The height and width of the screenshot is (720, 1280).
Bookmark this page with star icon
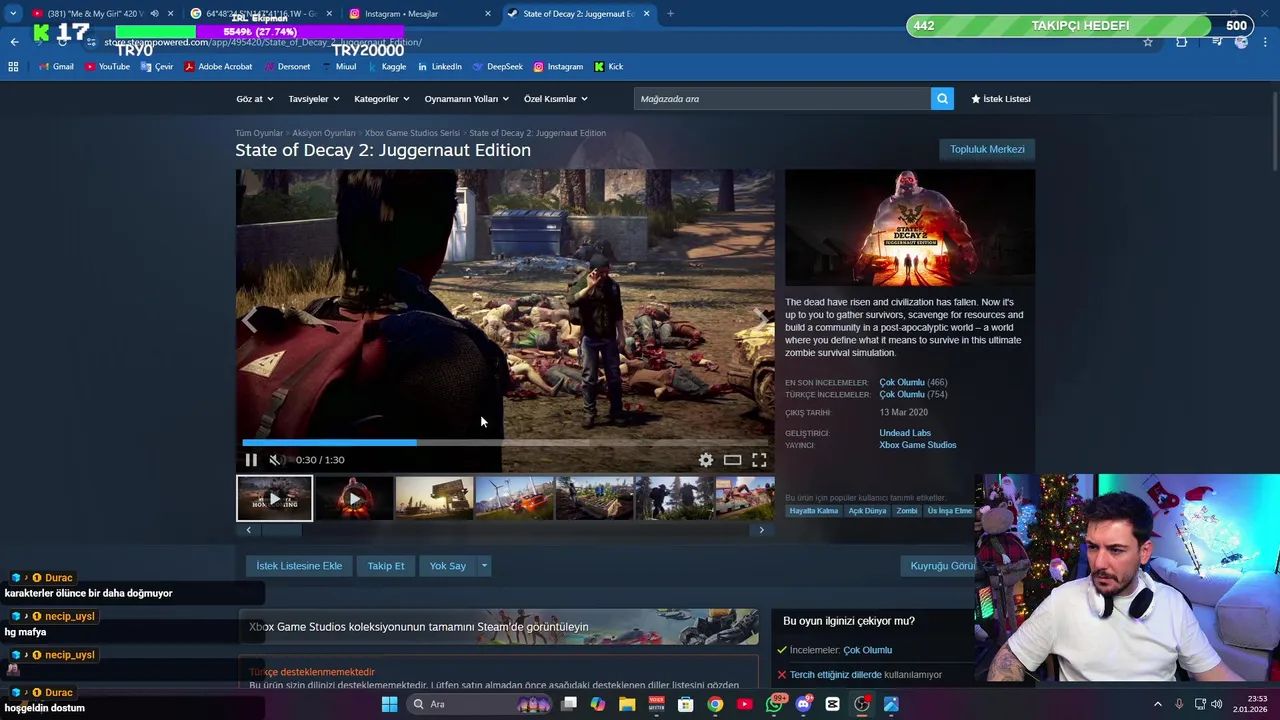click(x=1148, y=42)
